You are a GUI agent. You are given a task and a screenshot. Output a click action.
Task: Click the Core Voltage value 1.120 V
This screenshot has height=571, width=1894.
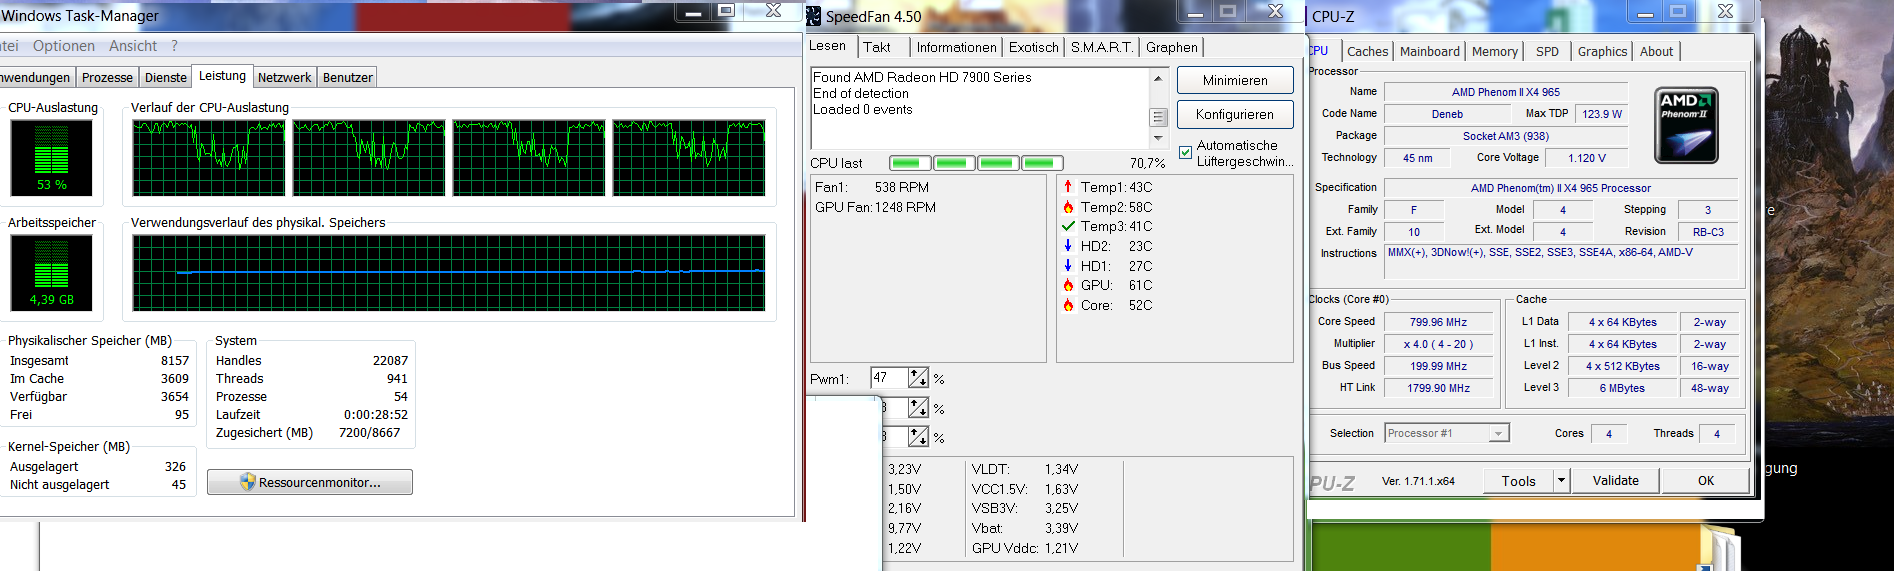coord(1587,158)
